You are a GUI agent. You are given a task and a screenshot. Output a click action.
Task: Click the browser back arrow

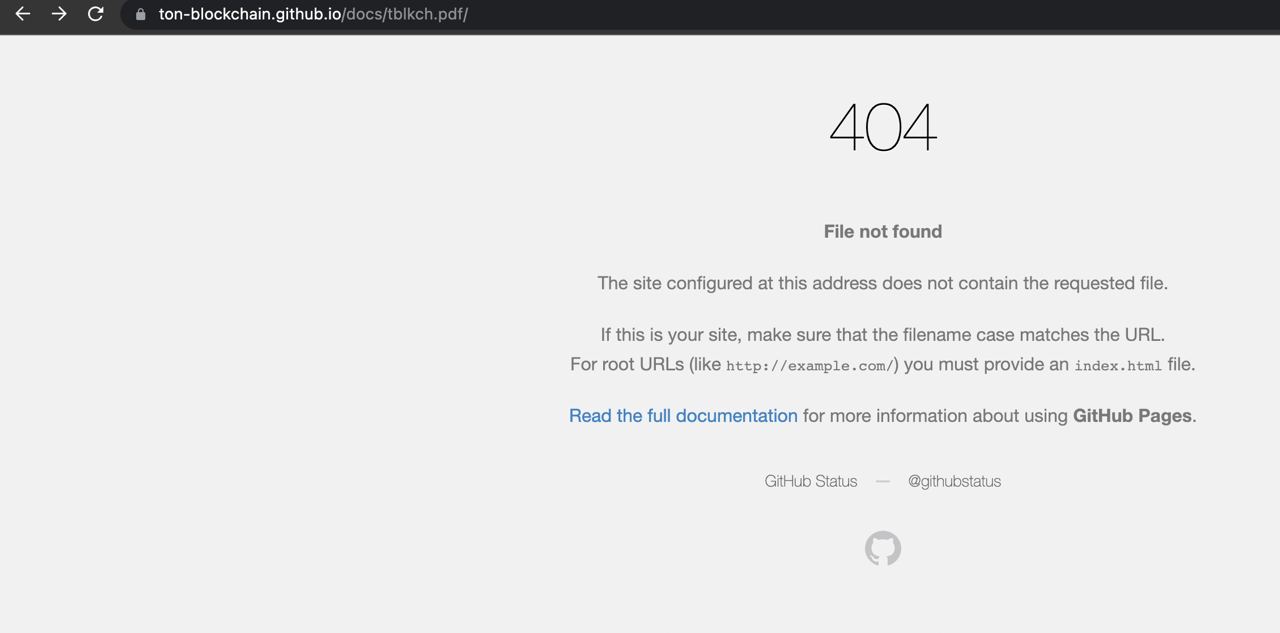coord(22,14)
